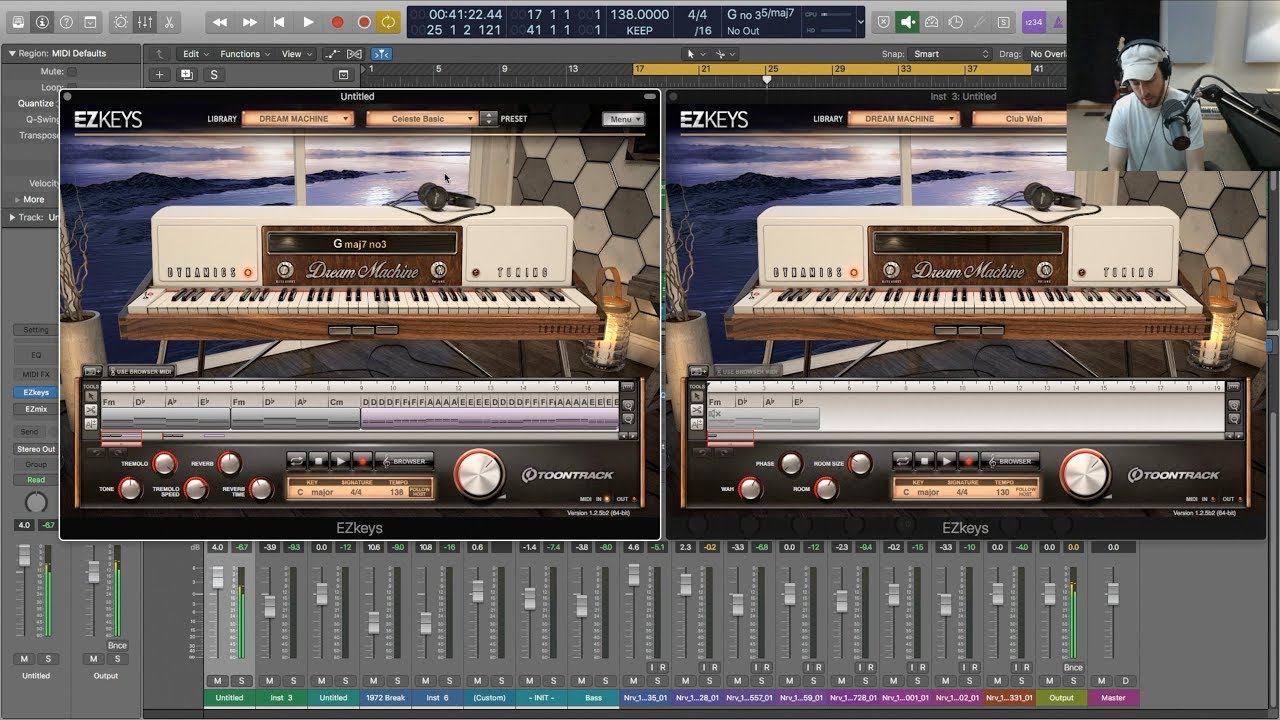Screen dimensions: 1280x720
Task: Open the left-click pointer tool menu
Action: 695,54
